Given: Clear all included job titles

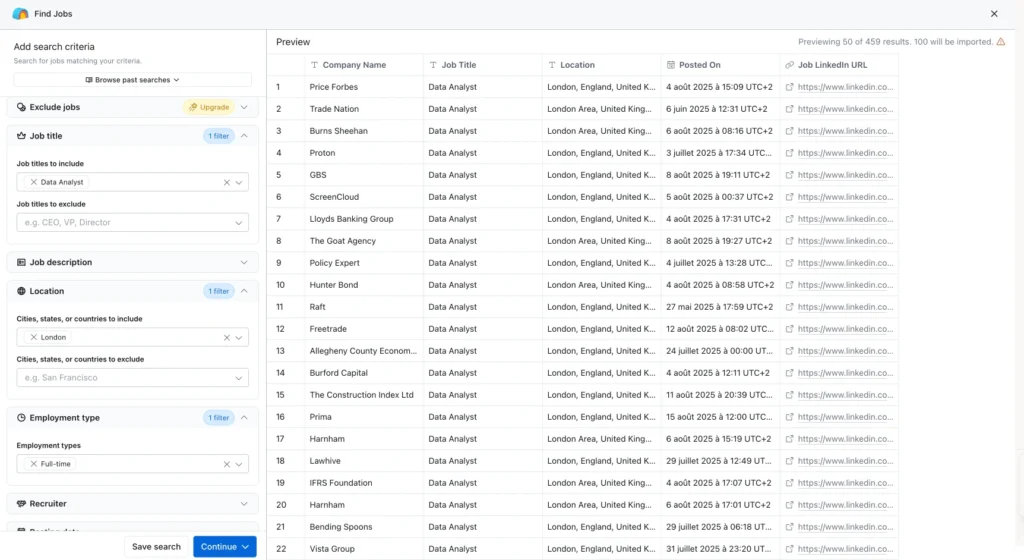Looking at the screenshot, I should tap(226, 183).
